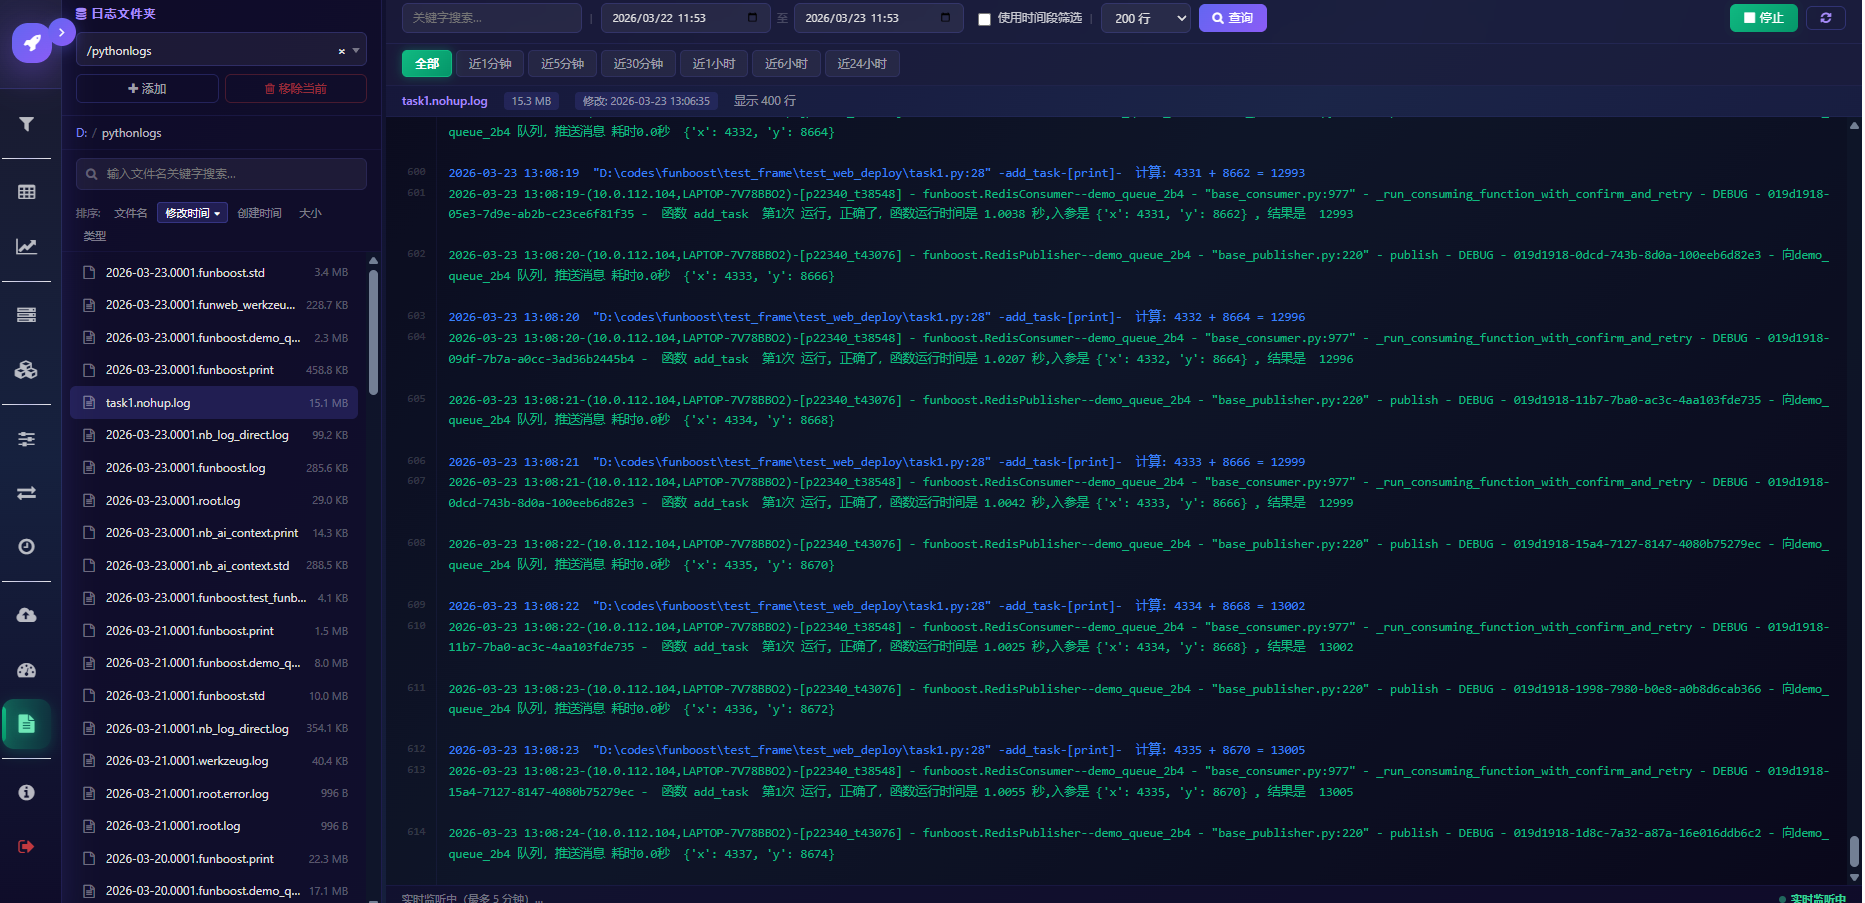Click the log viewer vertical scrollbar thumb

coord(1854,851)
